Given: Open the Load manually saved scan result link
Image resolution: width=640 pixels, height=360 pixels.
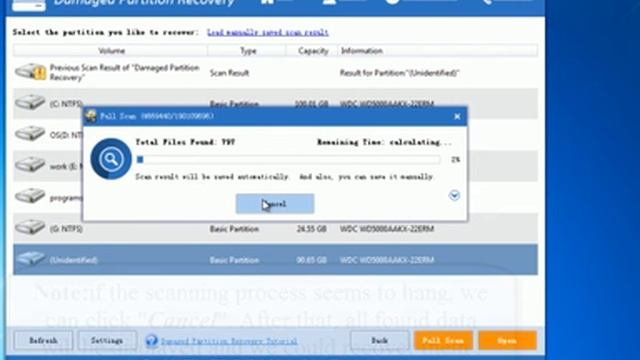Looking at the screenshot, I should (x=268, y=32).
